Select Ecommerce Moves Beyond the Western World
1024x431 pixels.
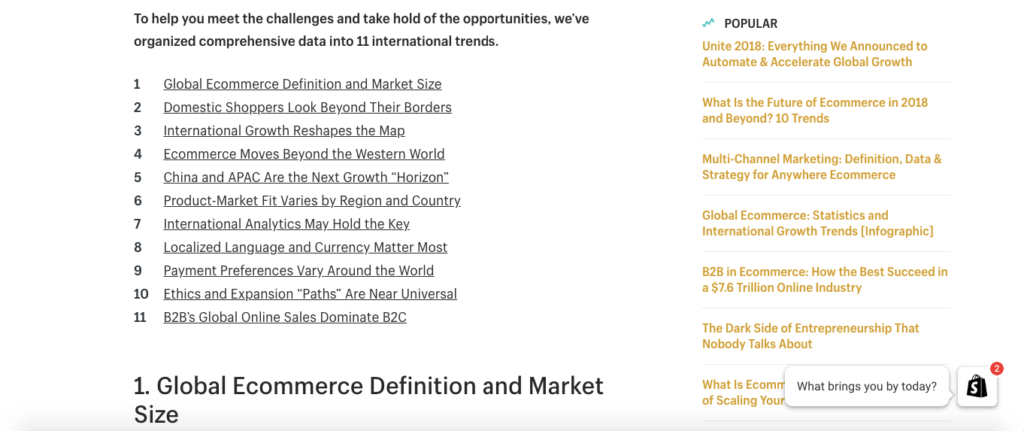click(x=304, y=154)
